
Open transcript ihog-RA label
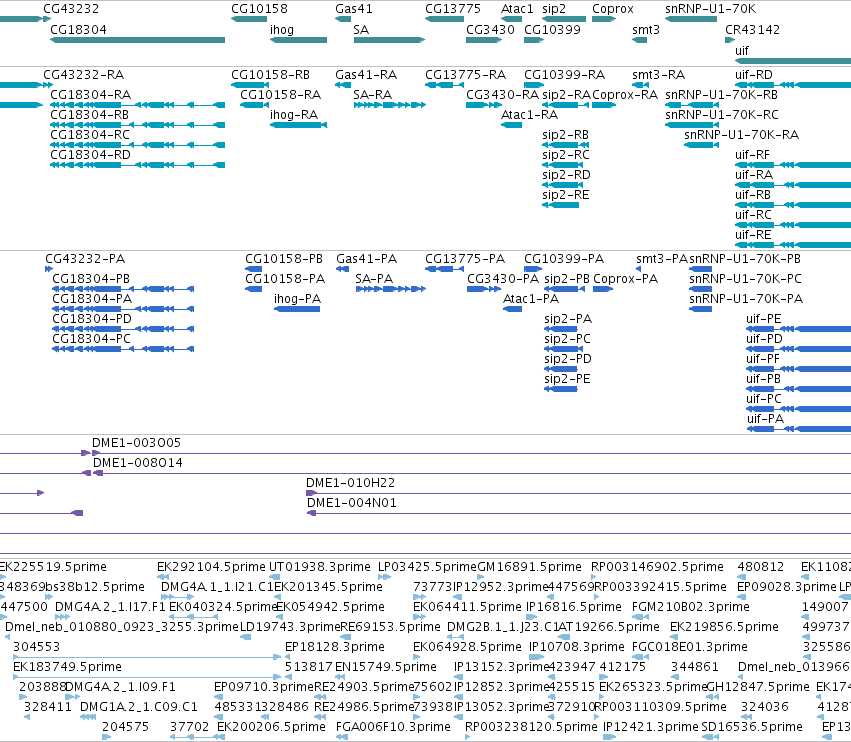click(x=294, y=115)
